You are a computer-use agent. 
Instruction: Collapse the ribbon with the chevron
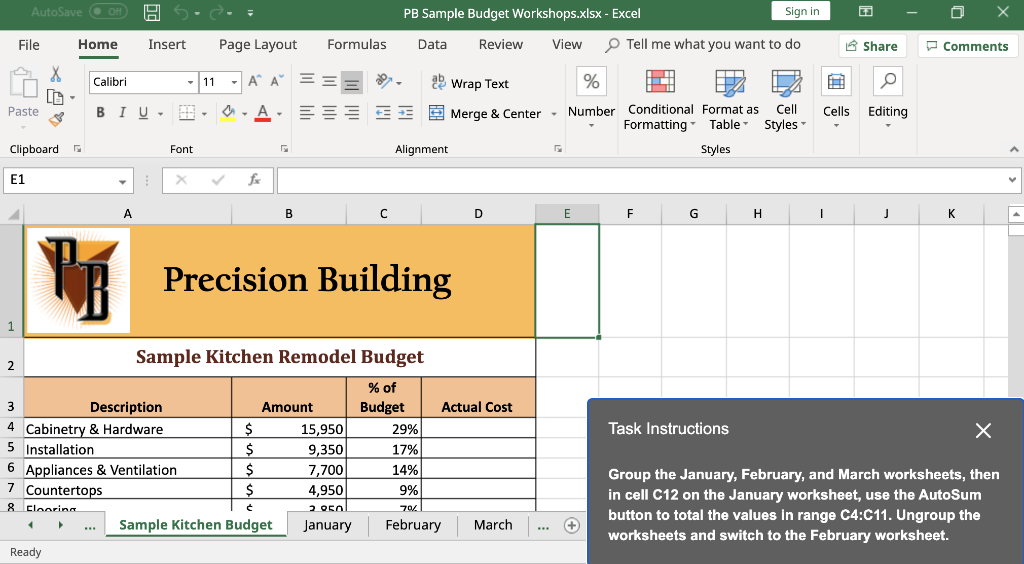[1014, 149]
